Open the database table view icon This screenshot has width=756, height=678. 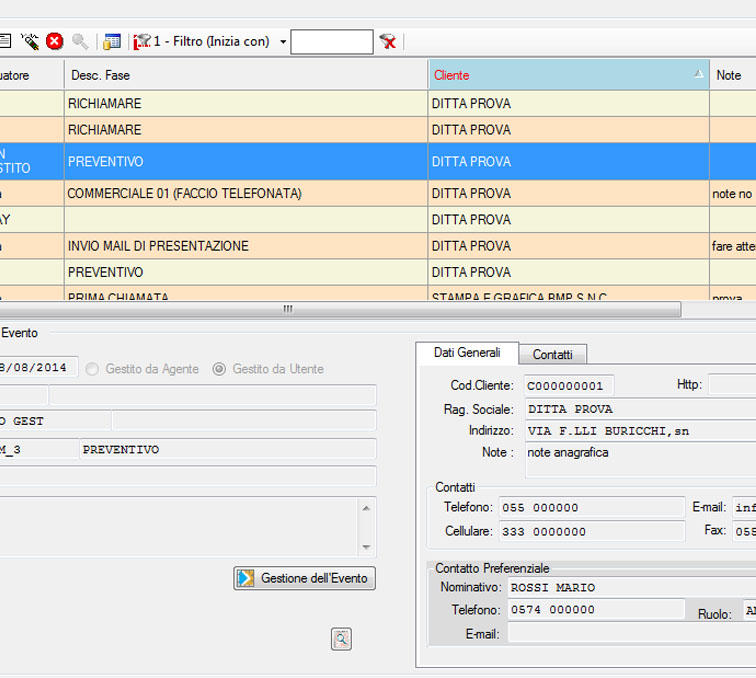point(112,42)
